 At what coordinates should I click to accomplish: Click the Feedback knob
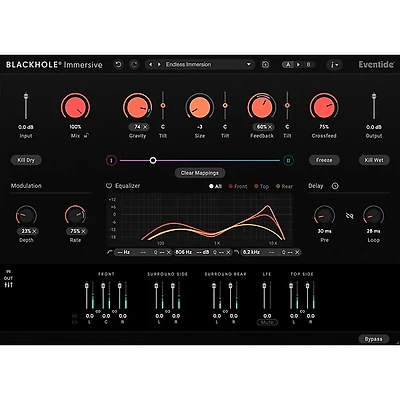pyautogui.click(x=262, y=106)
